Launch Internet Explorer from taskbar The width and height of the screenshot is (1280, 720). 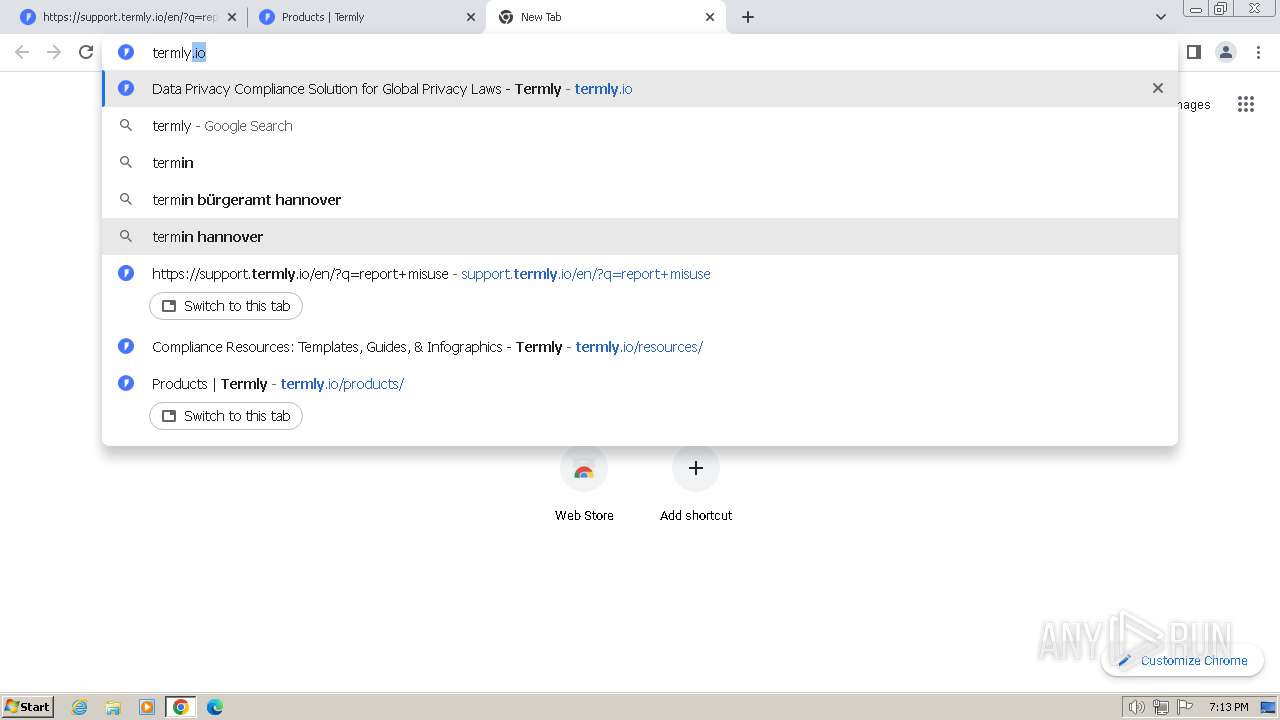point(80,707)
